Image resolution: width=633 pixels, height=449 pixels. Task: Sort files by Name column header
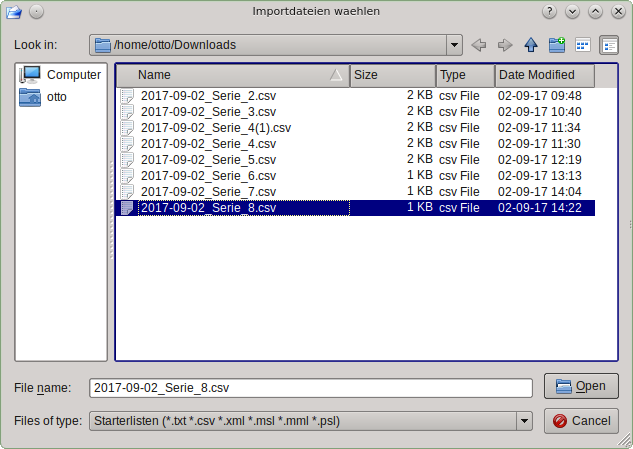point(232,75)
